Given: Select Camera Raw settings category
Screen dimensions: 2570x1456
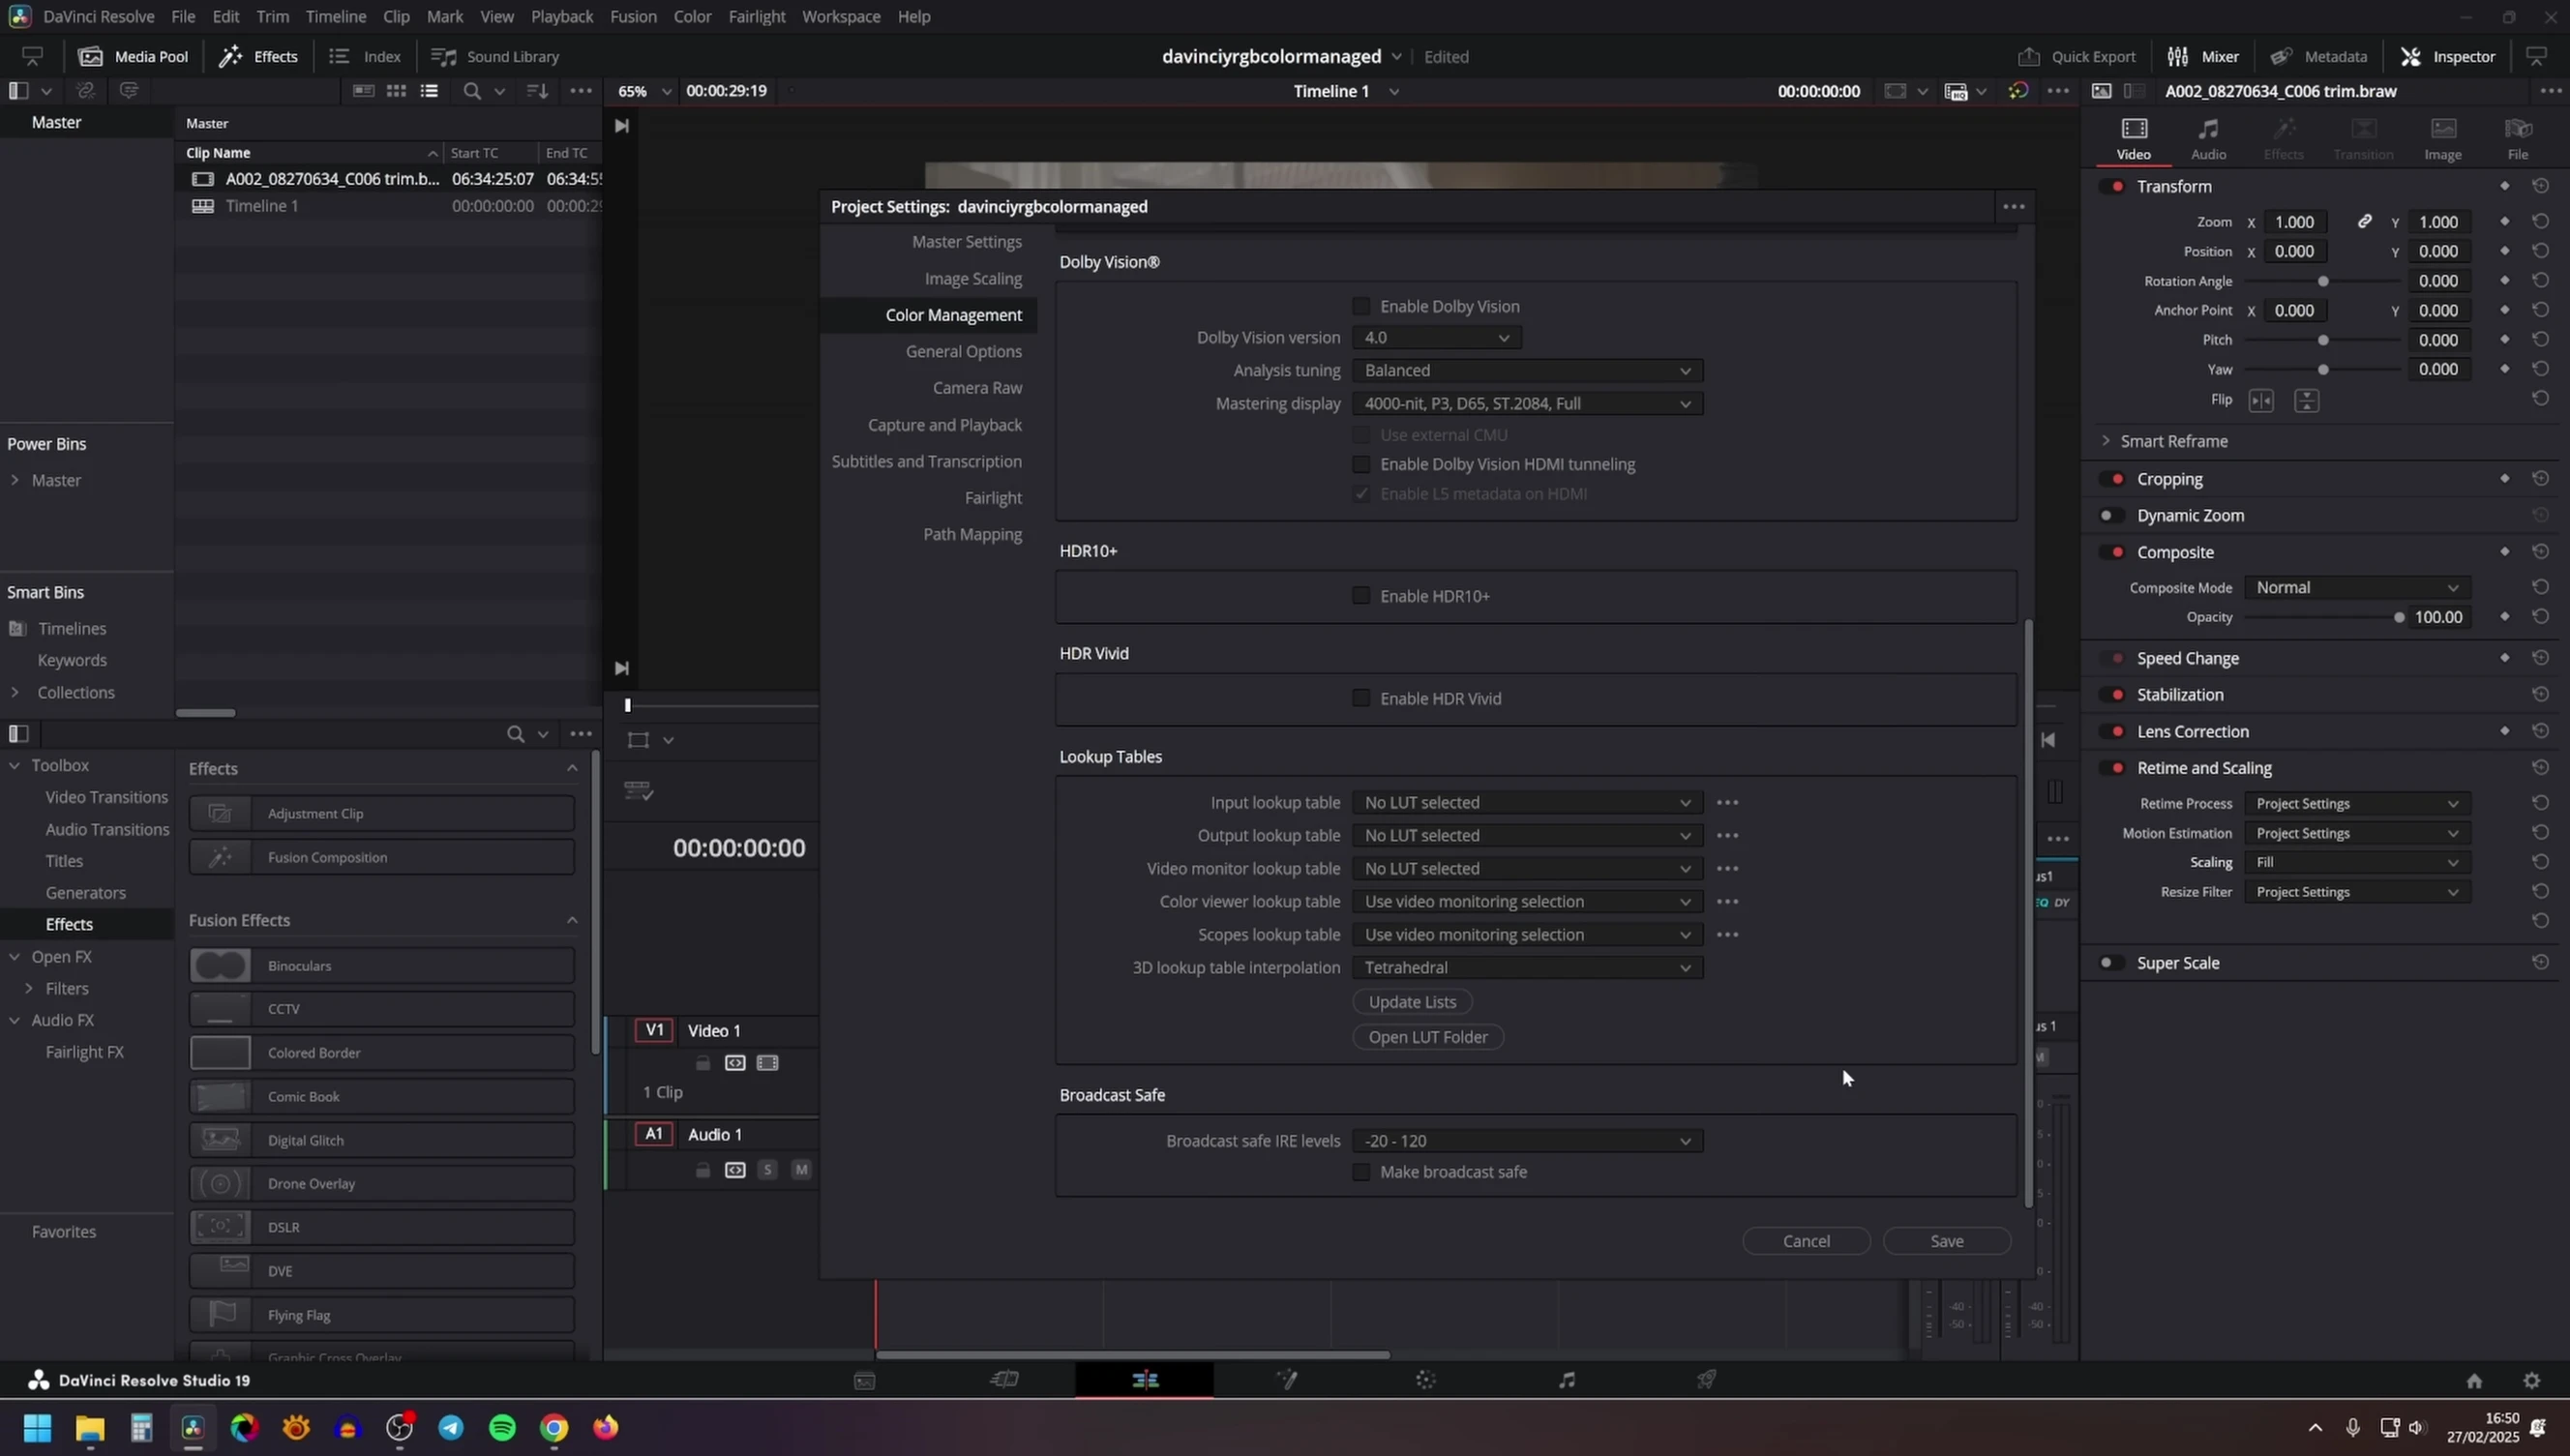Looking at the screenshot, I should [977, 388].
